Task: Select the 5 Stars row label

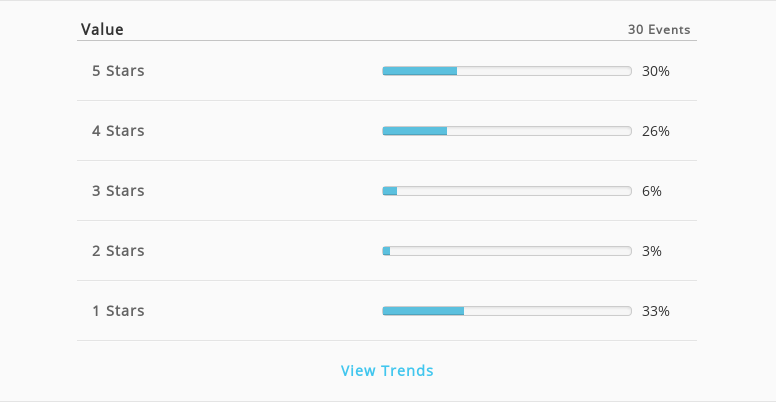Action: pos(118,71)
